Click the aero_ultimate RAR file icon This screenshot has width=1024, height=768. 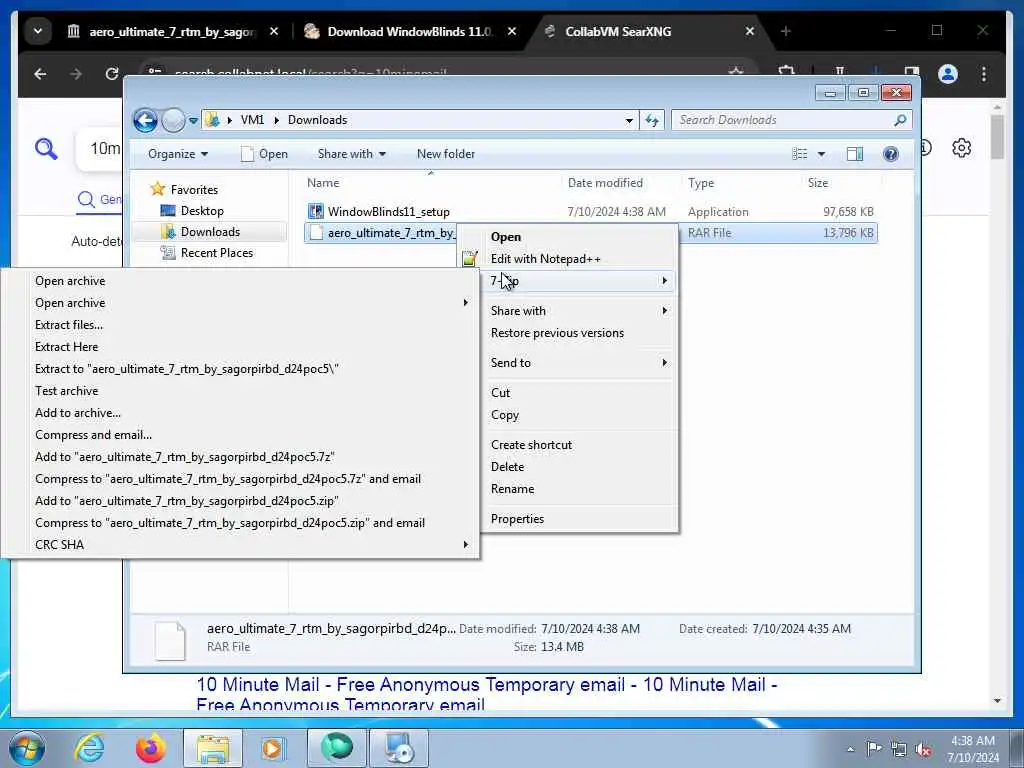pyautogui.click(x=316, y=232)
